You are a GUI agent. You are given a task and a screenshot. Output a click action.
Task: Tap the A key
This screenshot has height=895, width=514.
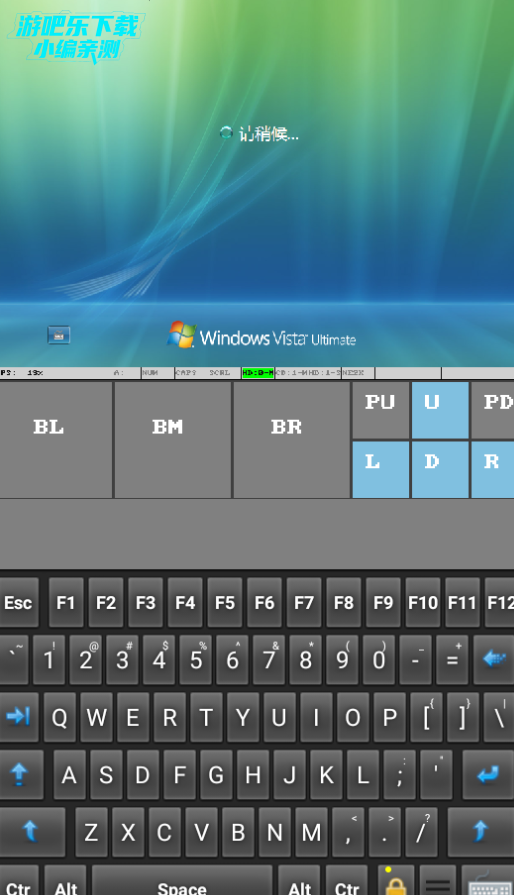click(70, 775)
